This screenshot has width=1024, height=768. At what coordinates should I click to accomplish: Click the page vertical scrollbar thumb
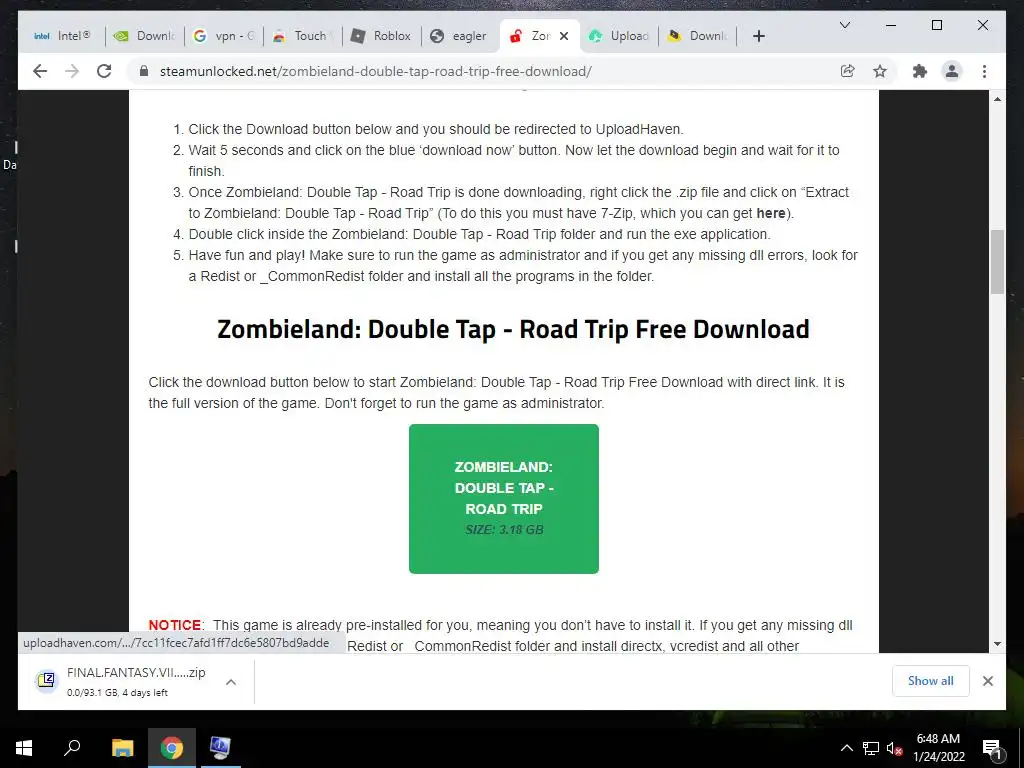[997, 262]
